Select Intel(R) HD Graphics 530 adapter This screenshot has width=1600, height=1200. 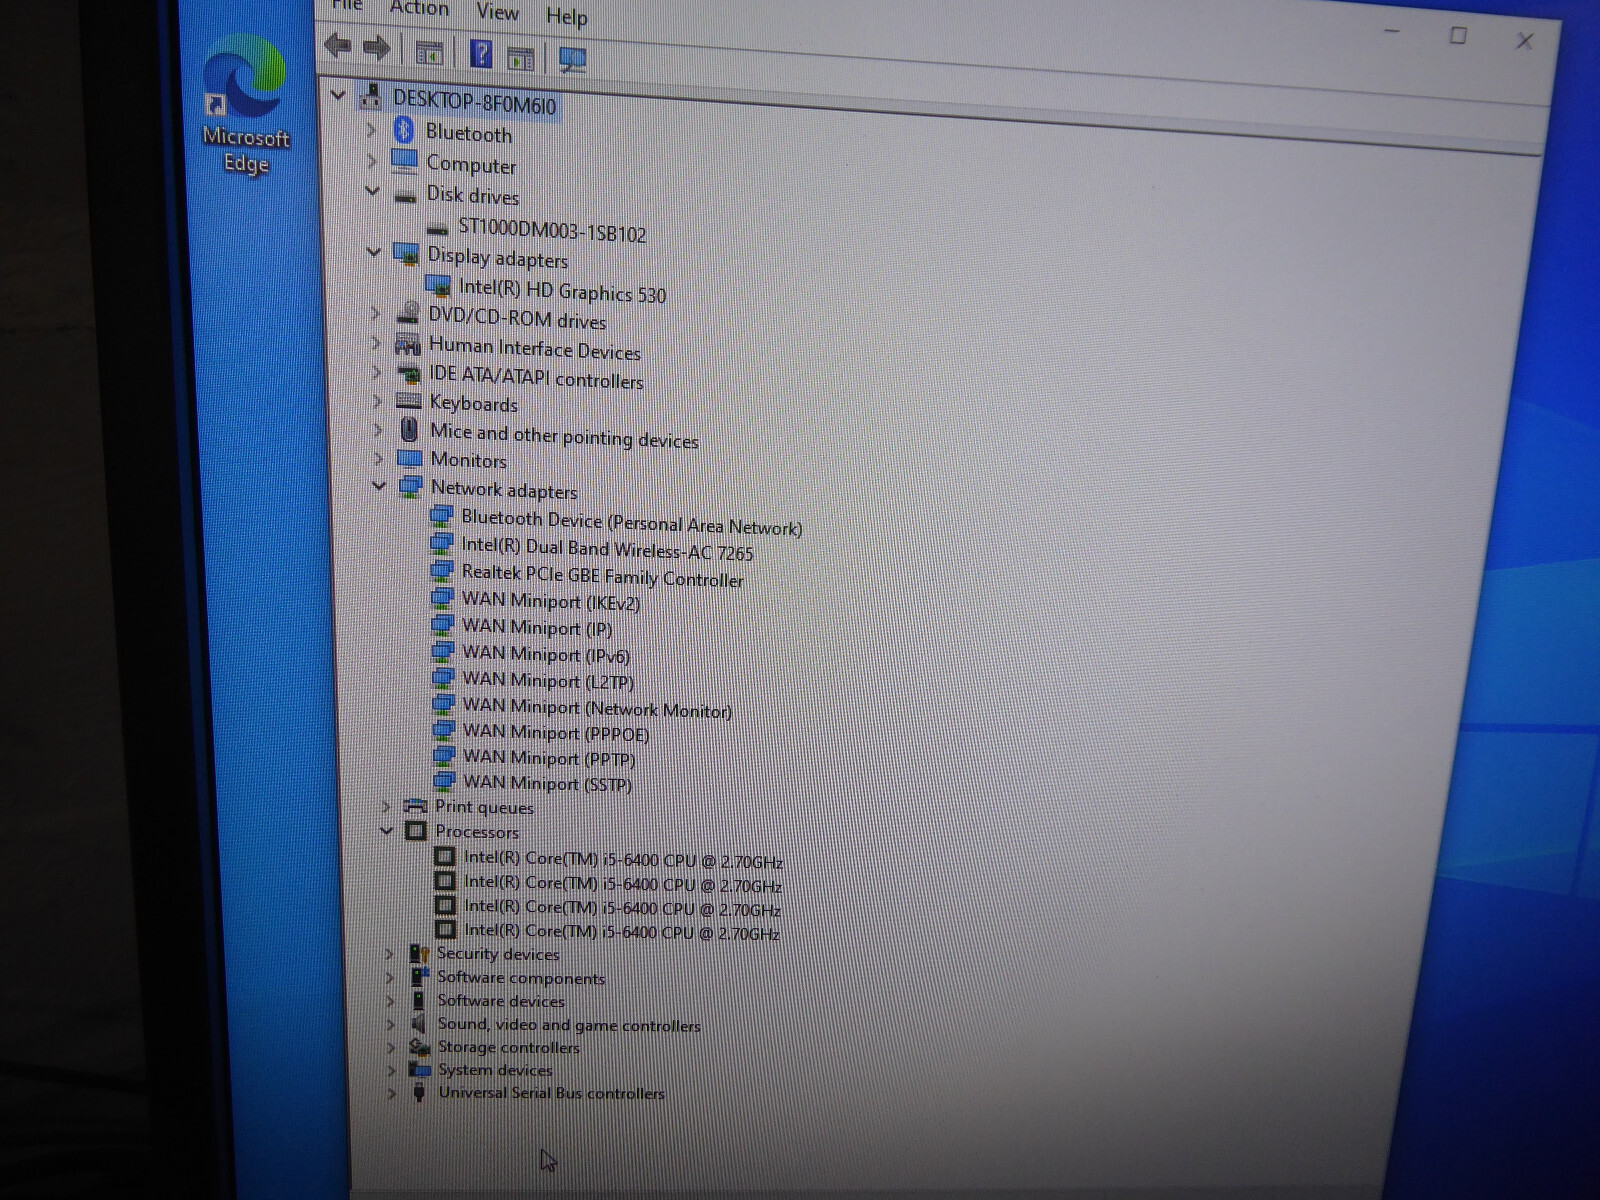(x=562, y=290)
